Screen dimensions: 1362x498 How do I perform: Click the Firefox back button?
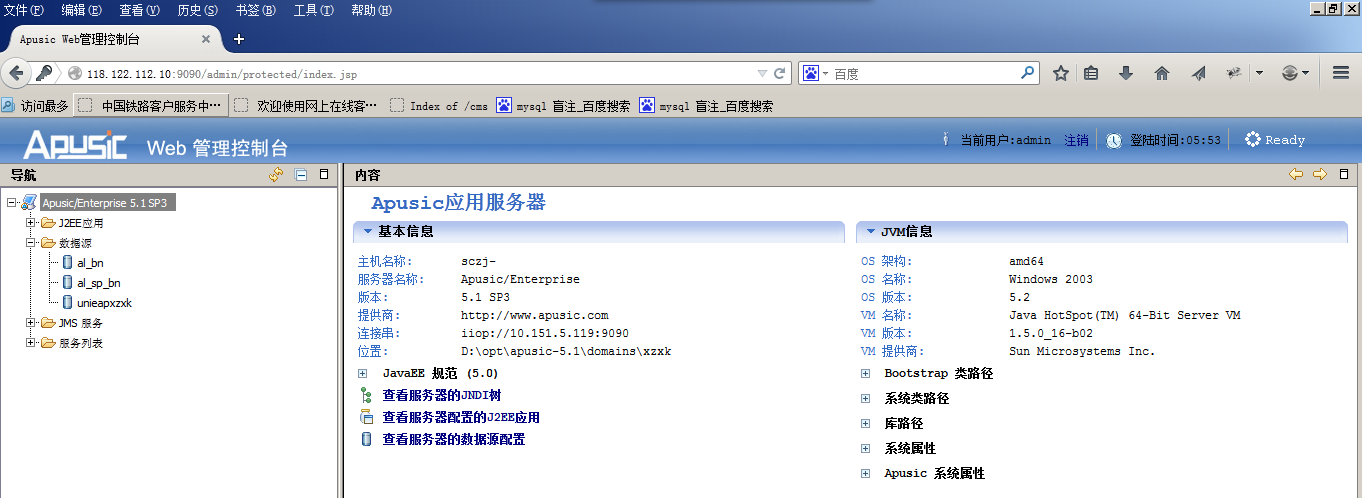point(15,73)
